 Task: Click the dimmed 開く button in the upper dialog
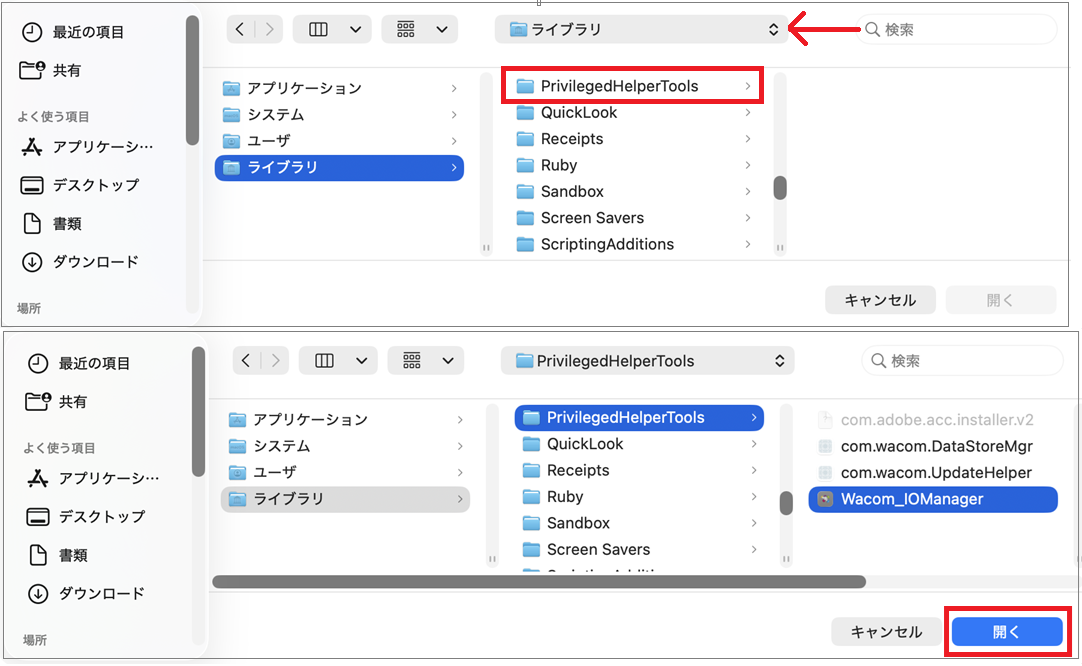pyautogui.click(x=1001, y=300)
